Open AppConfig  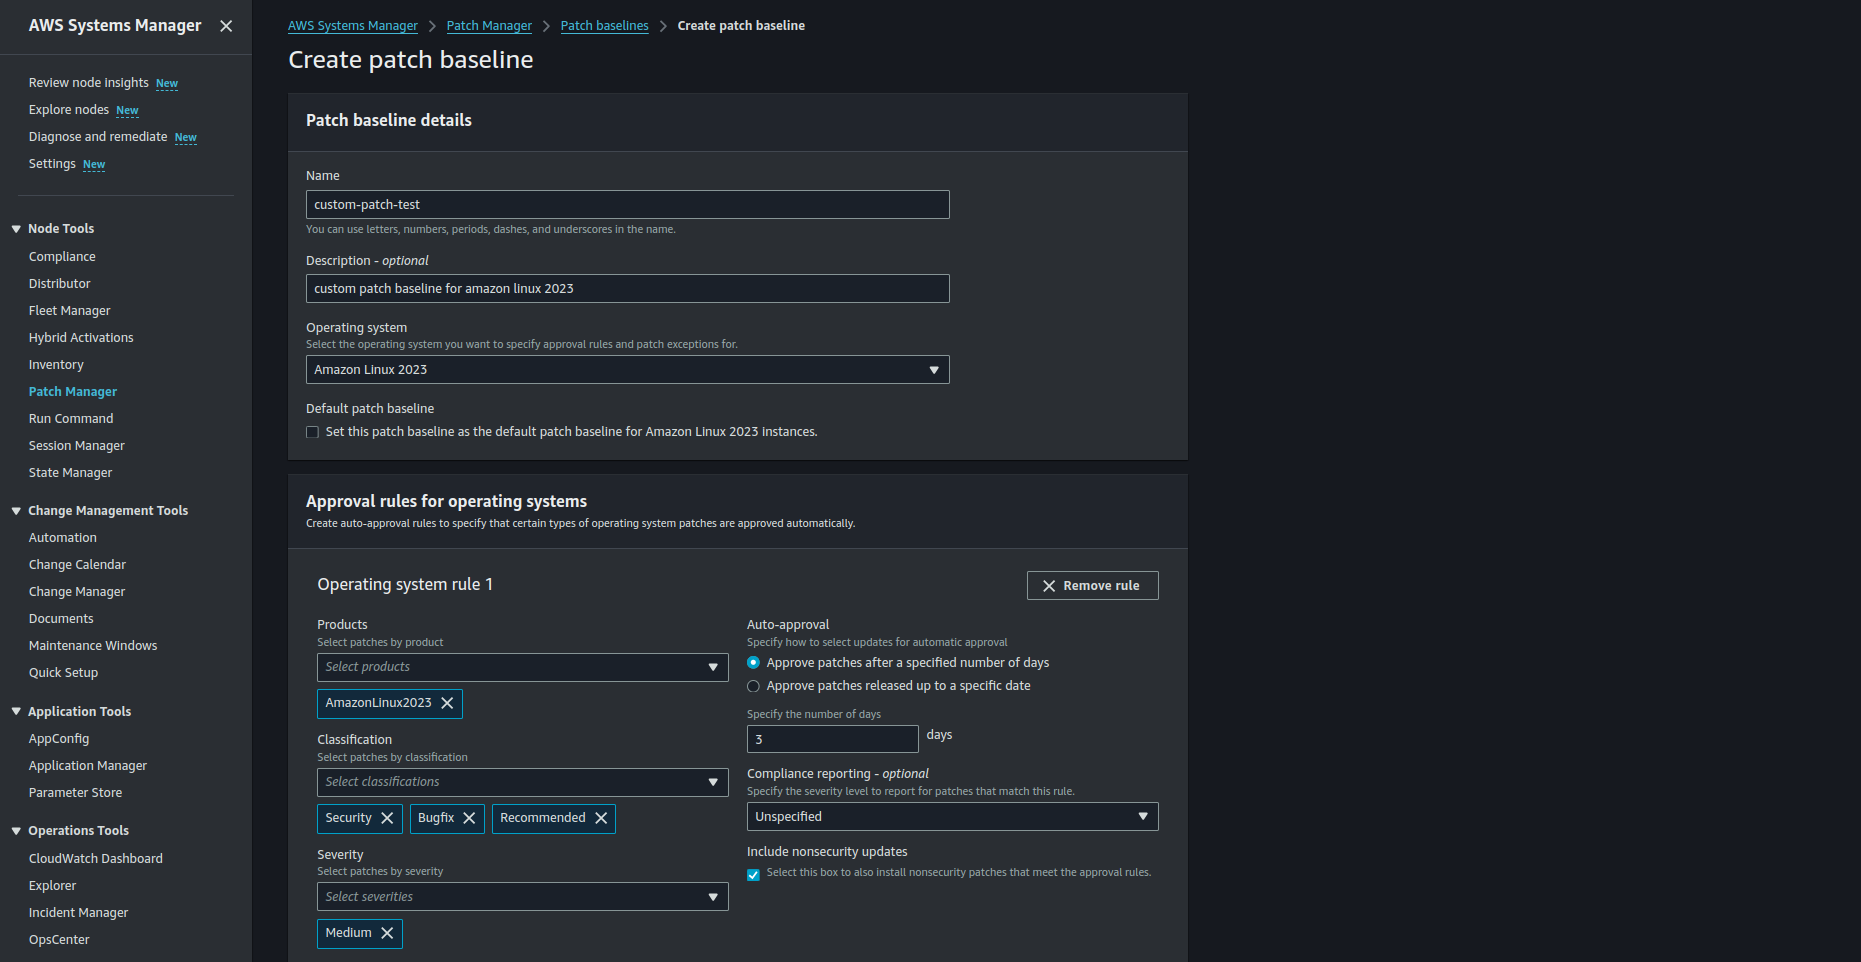point(58,739)
